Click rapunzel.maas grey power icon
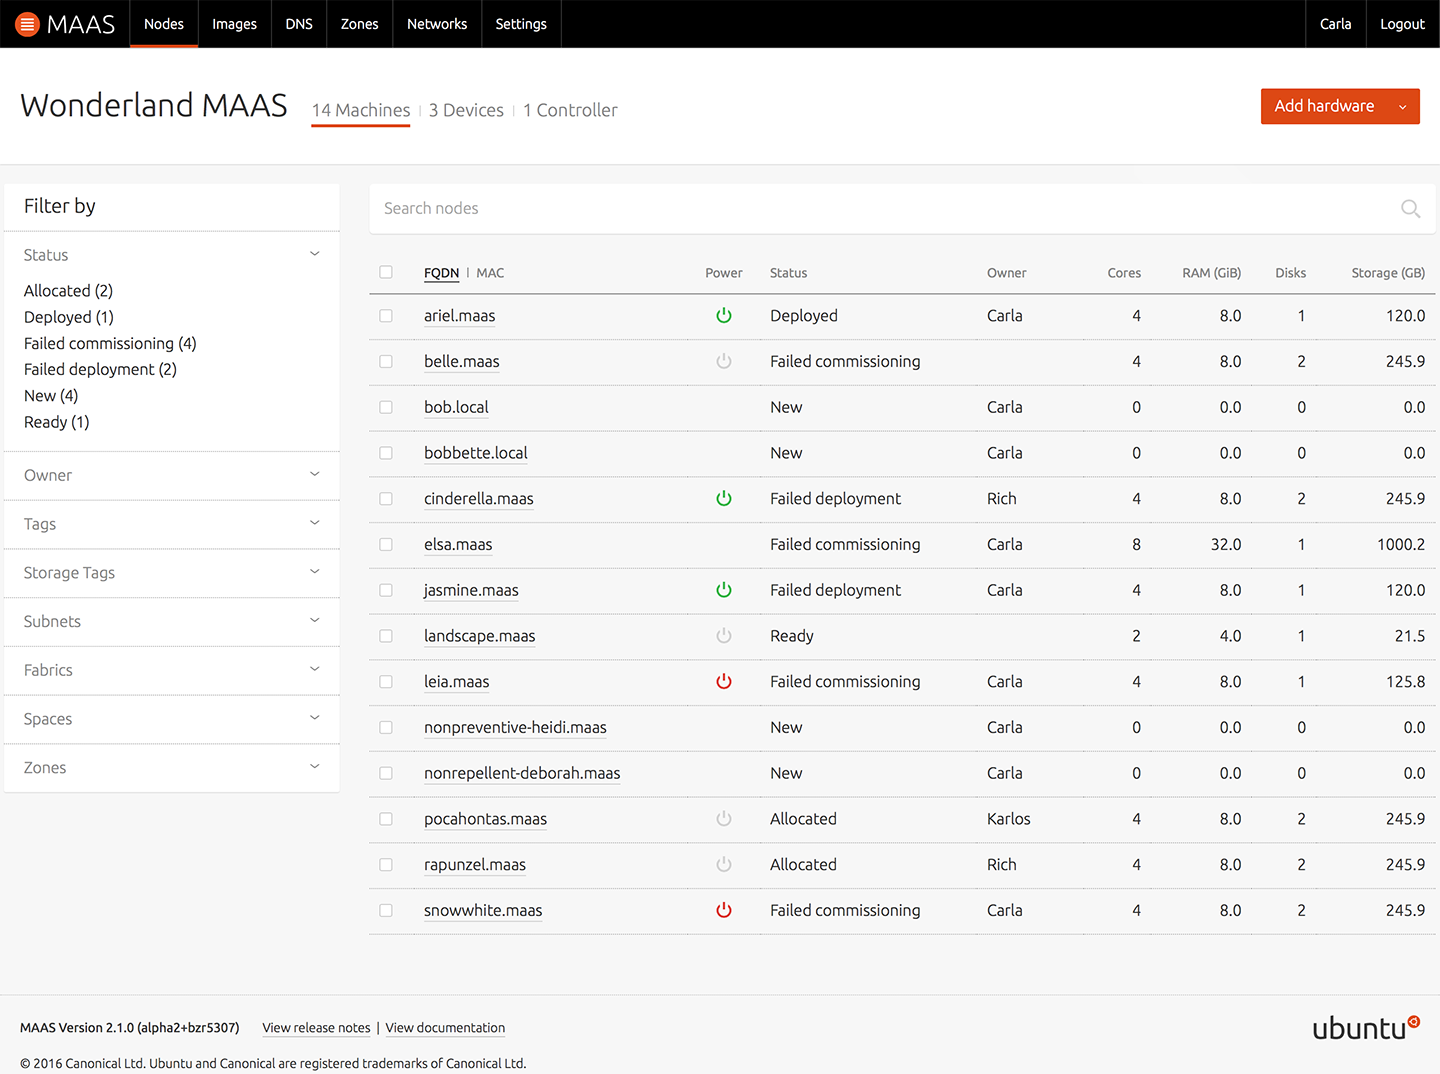1440x1074 pixels. [x=724, y=864]
